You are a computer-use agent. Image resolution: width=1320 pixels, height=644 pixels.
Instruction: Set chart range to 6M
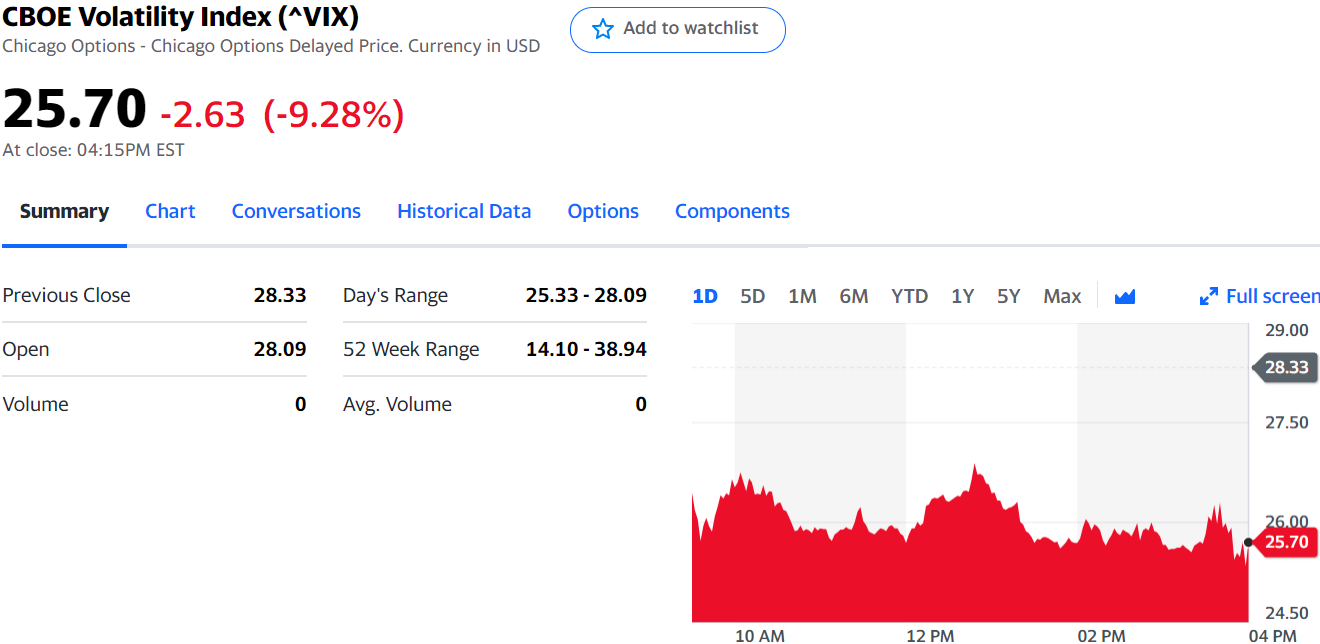point(853,296)
